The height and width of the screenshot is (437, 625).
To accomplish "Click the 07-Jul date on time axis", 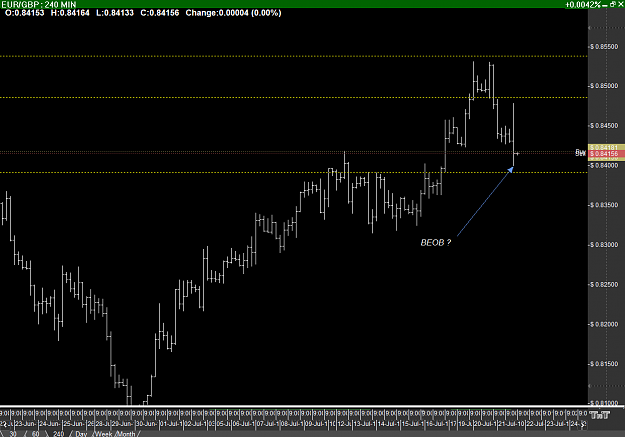I will coord(268,424).
